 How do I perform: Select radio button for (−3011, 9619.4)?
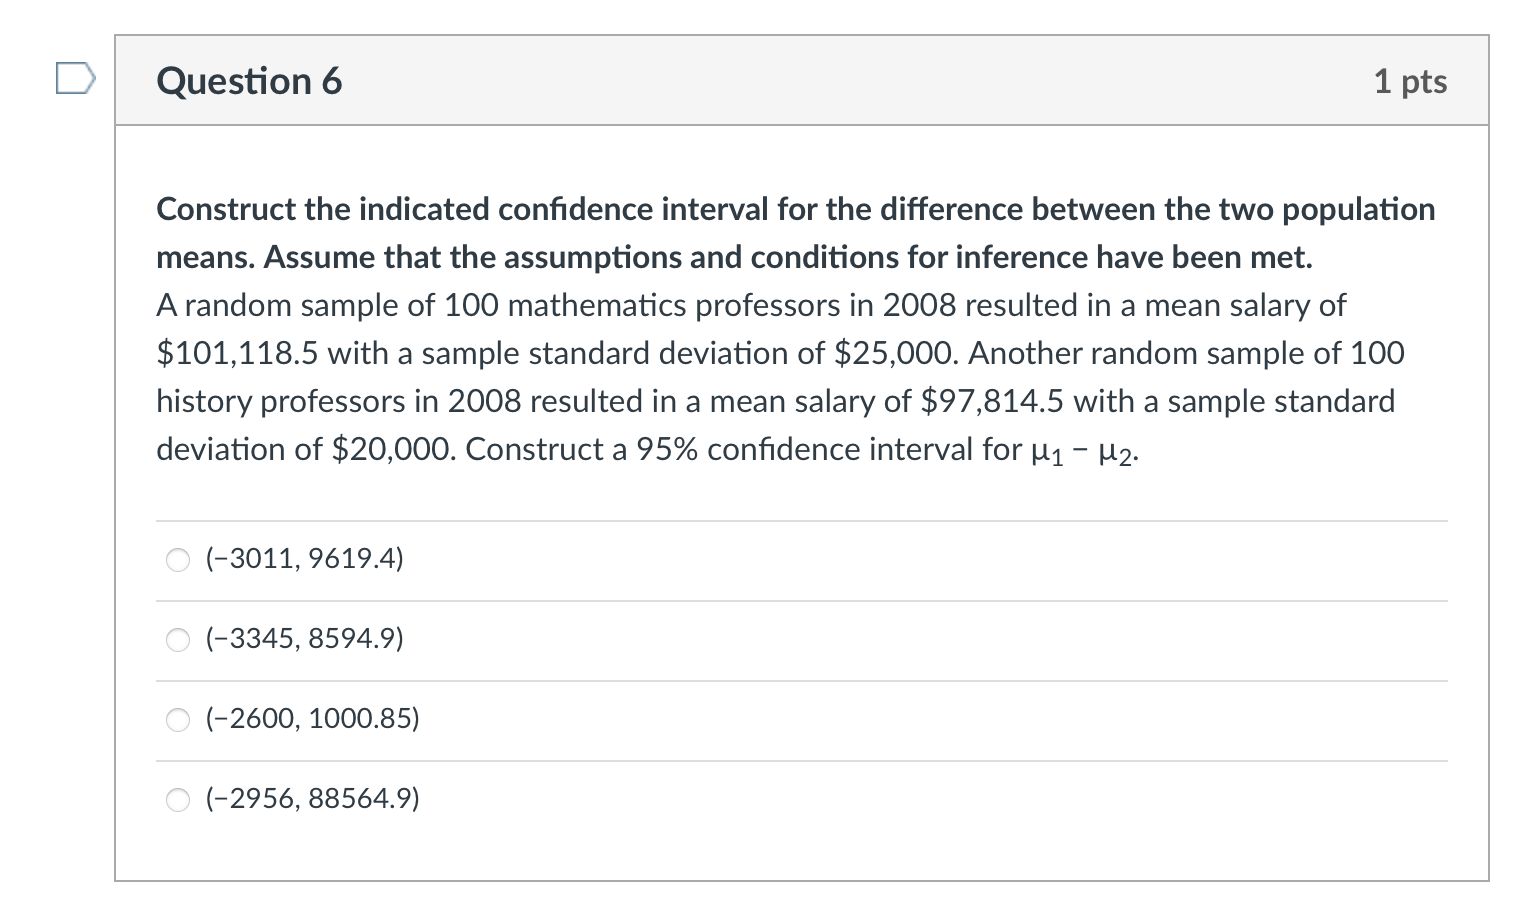tap(177, 560)
